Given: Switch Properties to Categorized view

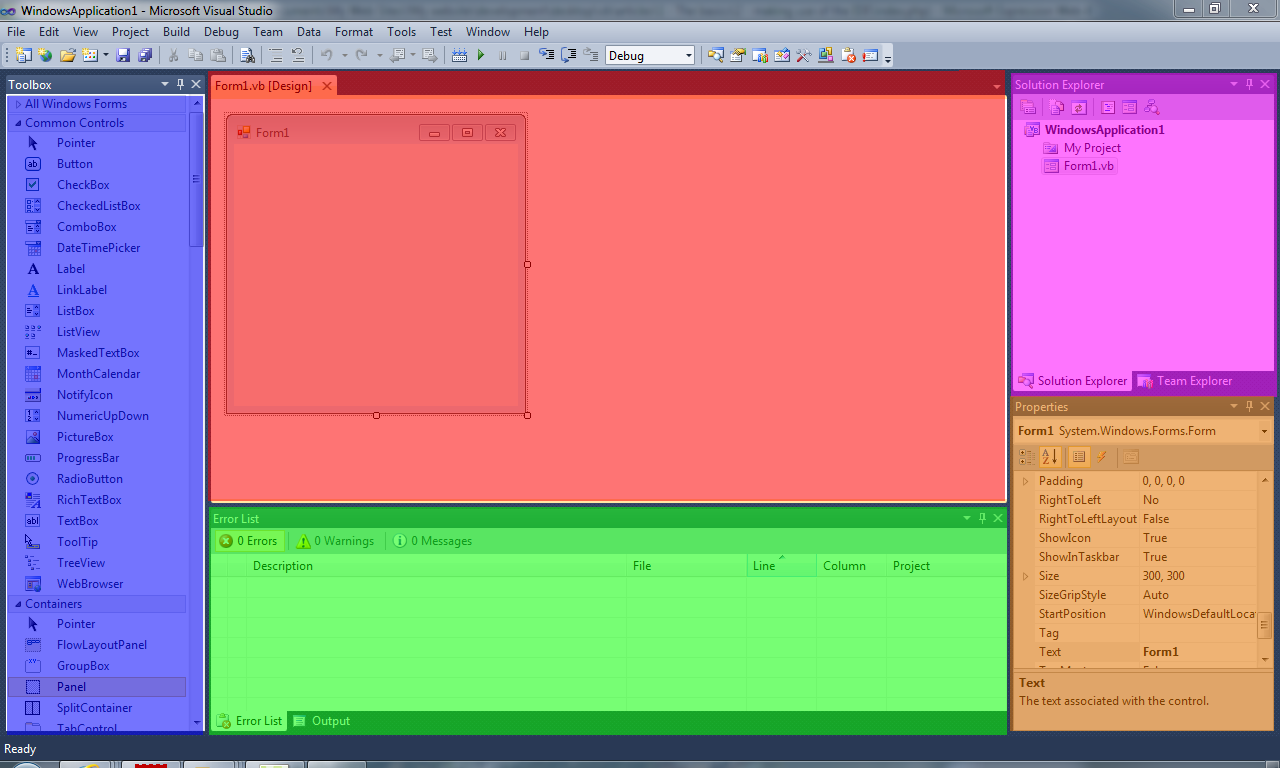Looking at the screenshot, I should click(1027, 457).
